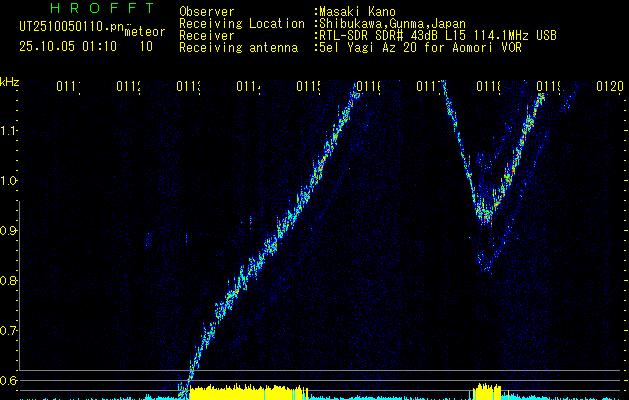Click the 0113 time axis marker
629x400 pixels.
point(188,87)
